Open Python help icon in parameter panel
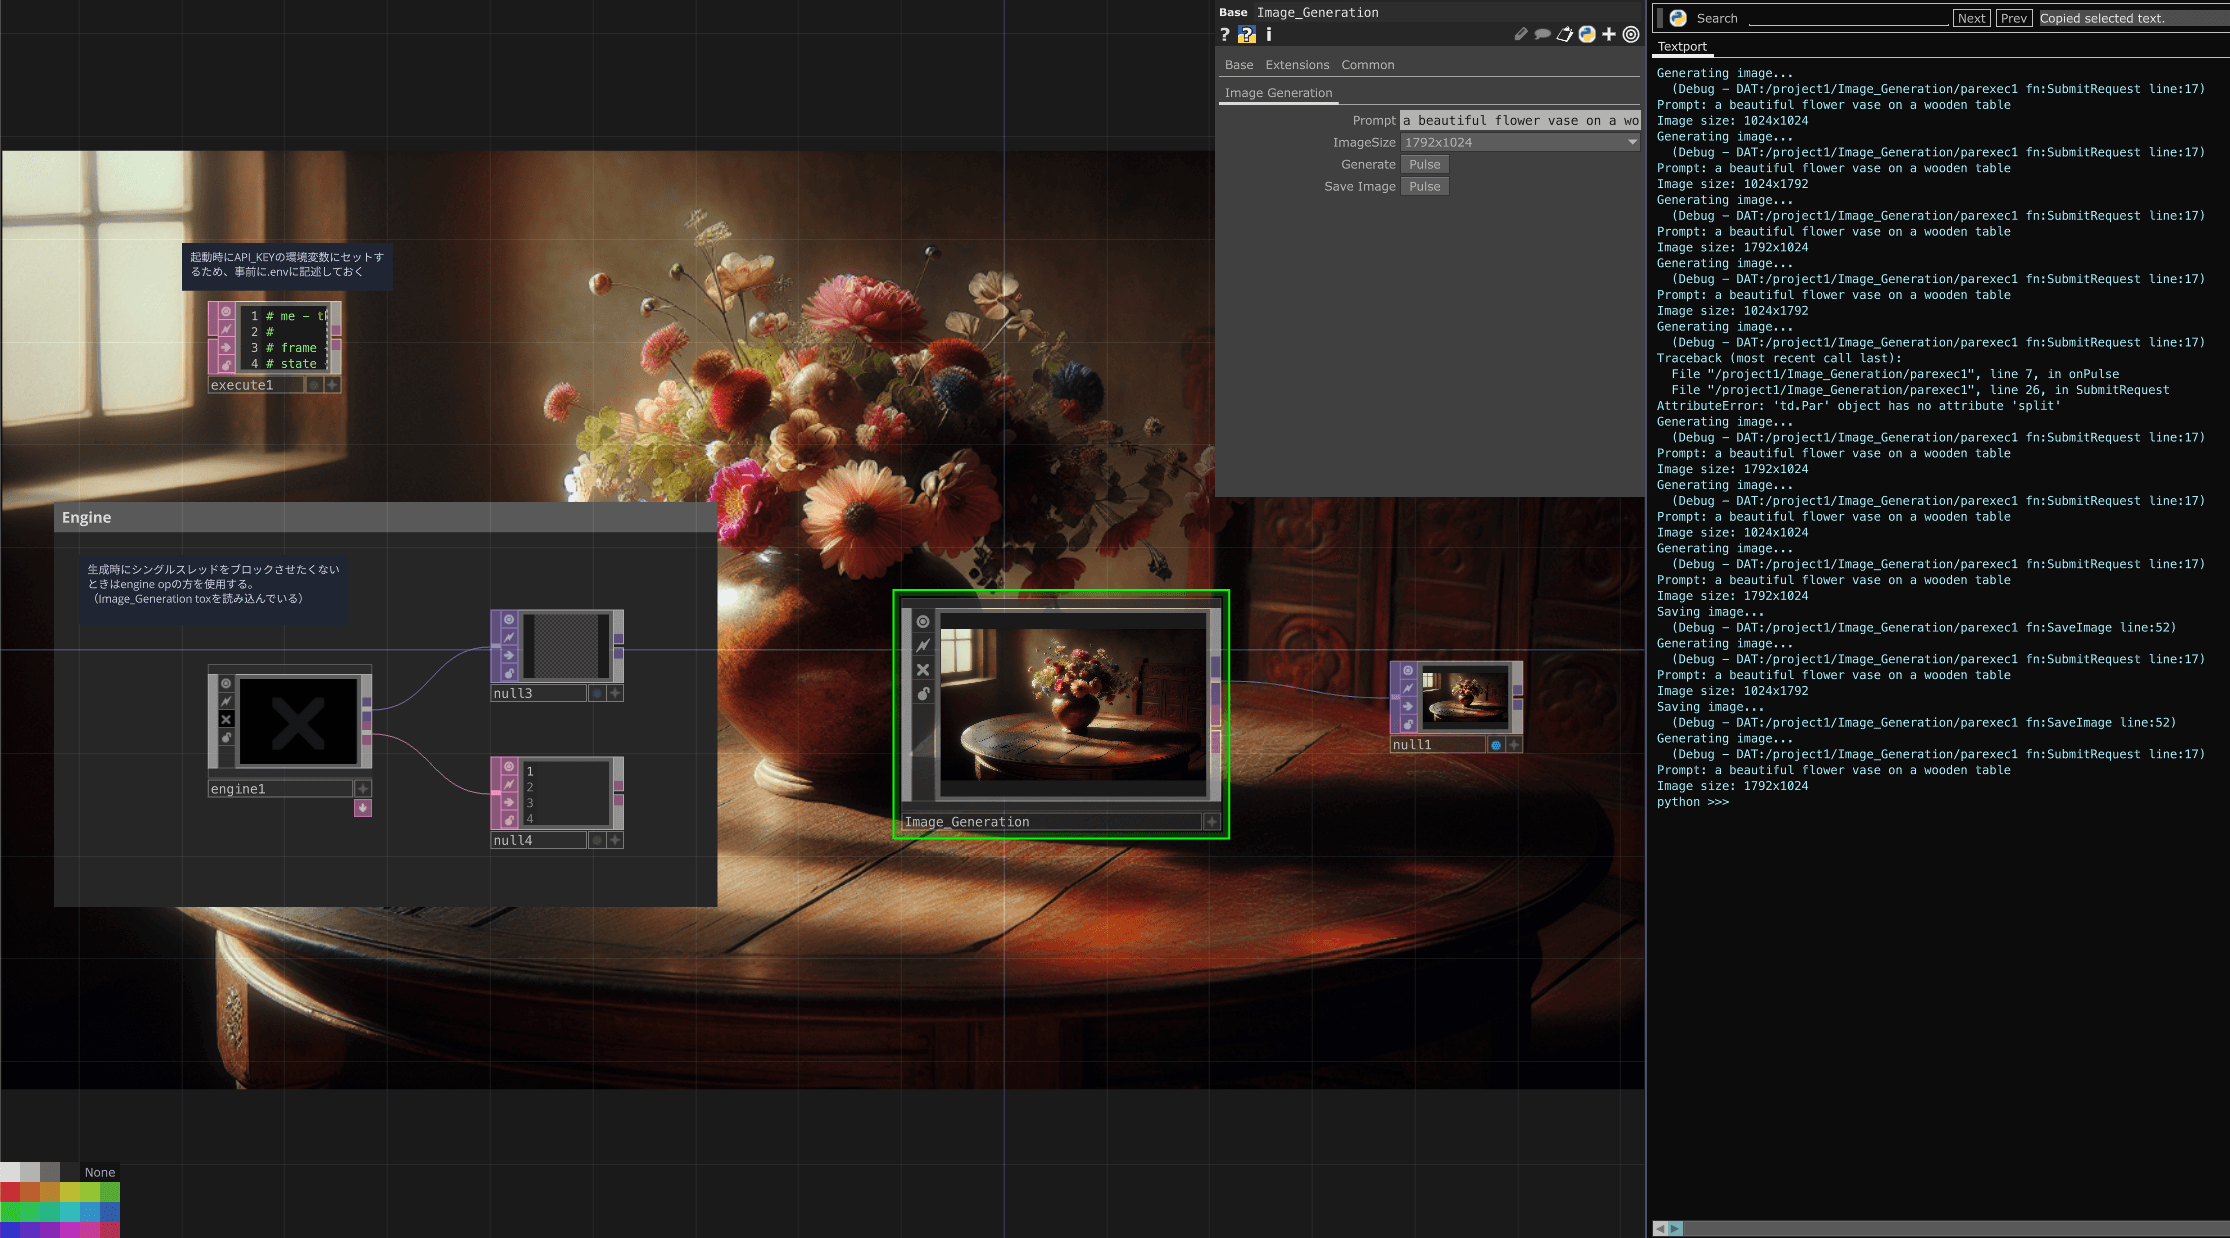Screen dimensions: 2230x1238 coord(1247,35)
